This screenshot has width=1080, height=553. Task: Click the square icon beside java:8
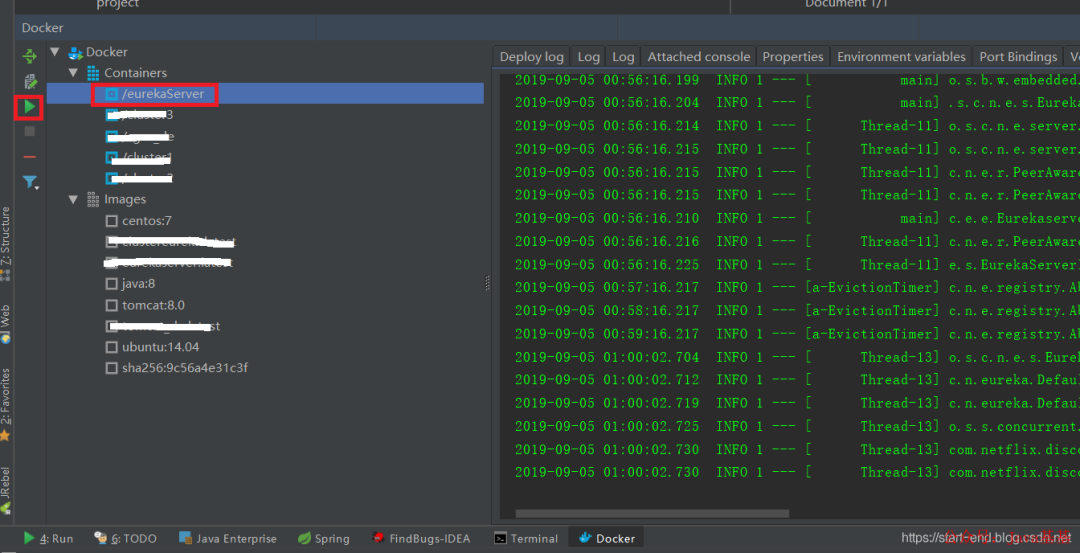click(x=112, y=284)
